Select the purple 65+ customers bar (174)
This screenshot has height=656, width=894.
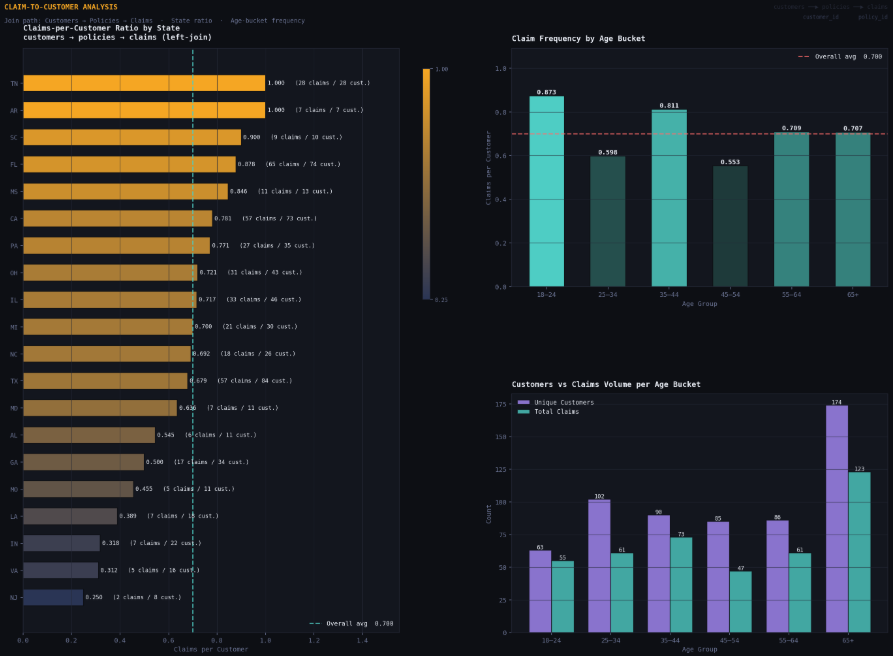pos(837,519)
